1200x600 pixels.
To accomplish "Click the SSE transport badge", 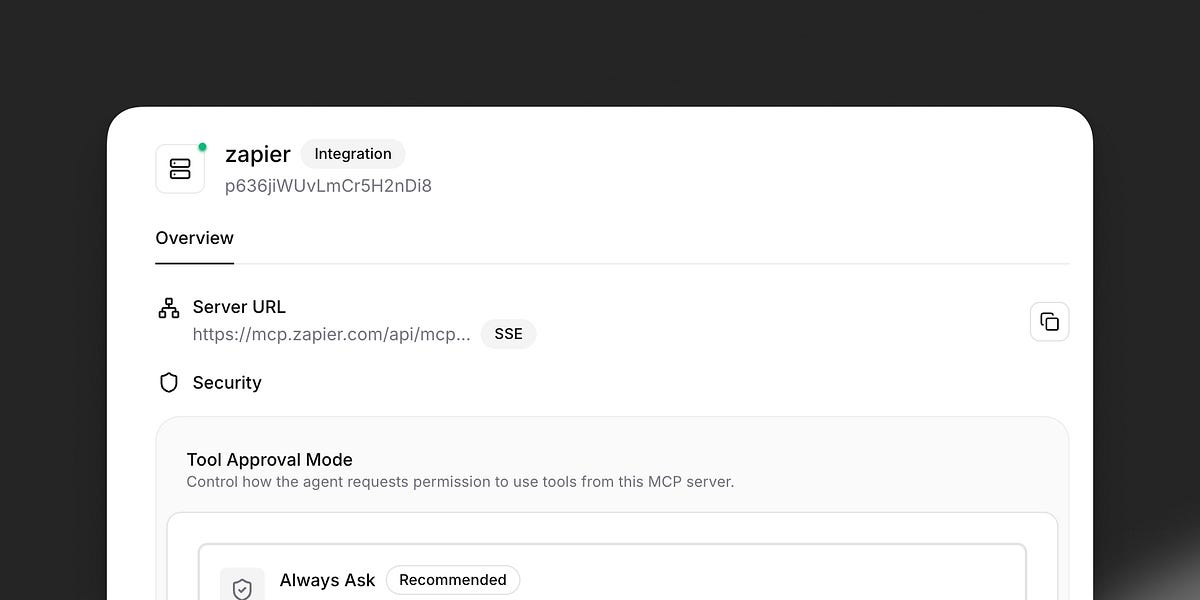I will pos(509,334).
